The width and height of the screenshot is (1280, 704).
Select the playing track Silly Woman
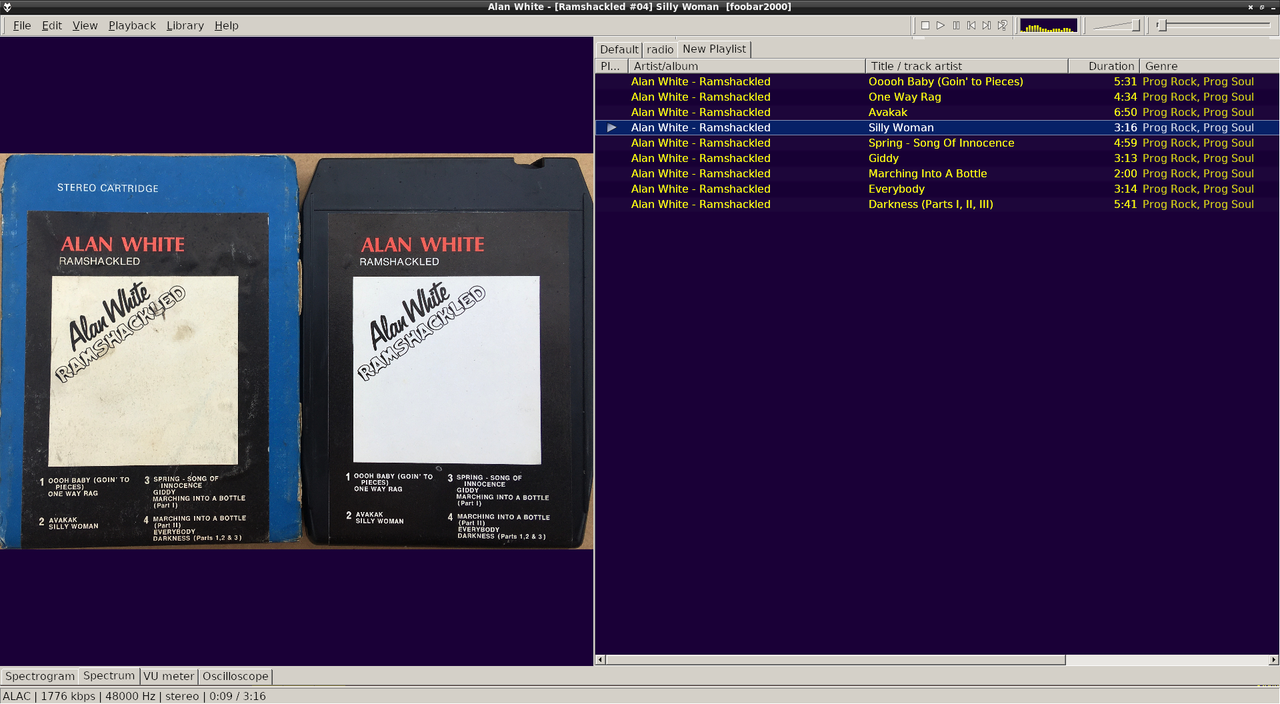coord(937,128)
